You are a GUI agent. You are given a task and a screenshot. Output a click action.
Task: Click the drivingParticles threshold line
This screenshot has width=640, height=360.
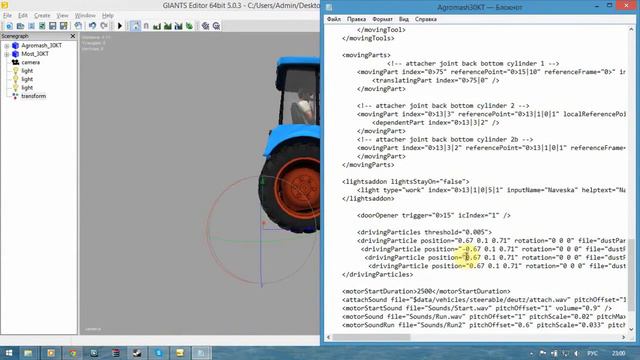(424, 232)
